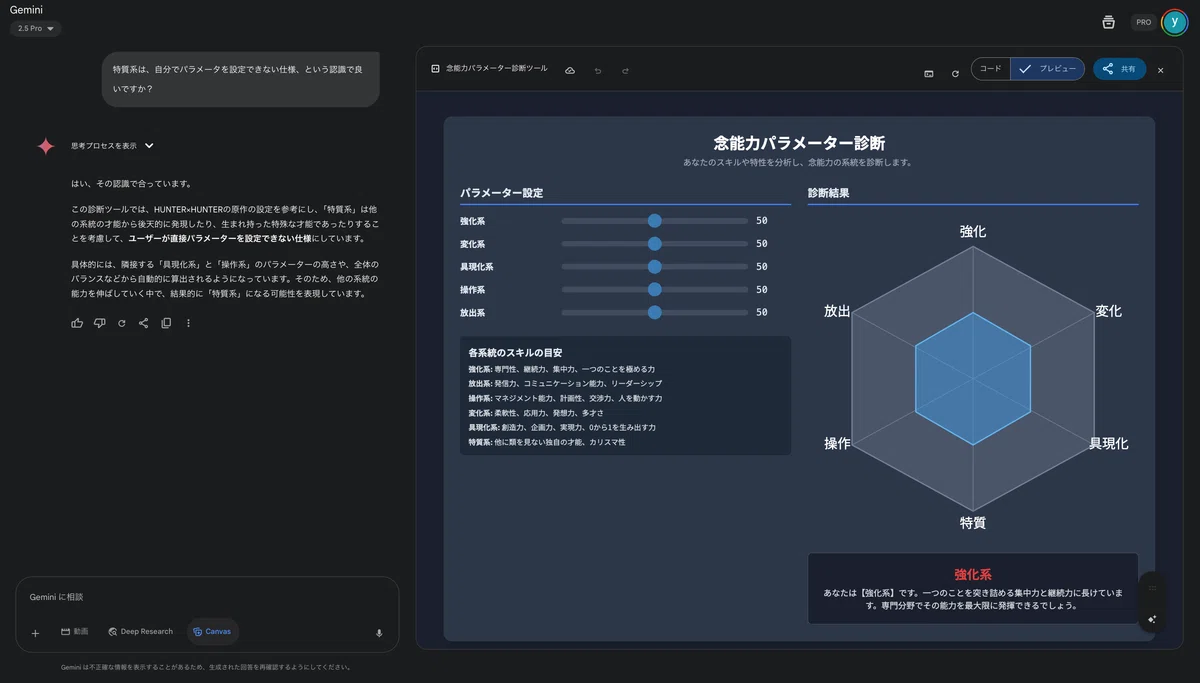
Task: Click the 各系統のスキルの目安 heading
Action: (515, 353)
